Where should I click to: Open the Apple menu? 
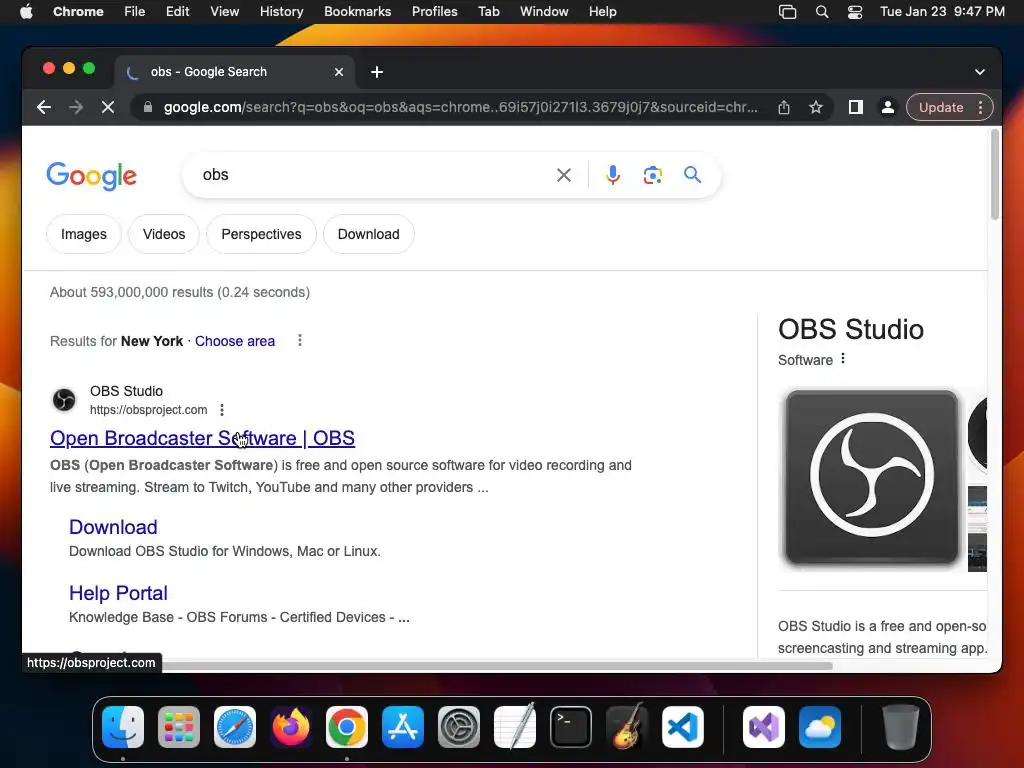[26, 12]
